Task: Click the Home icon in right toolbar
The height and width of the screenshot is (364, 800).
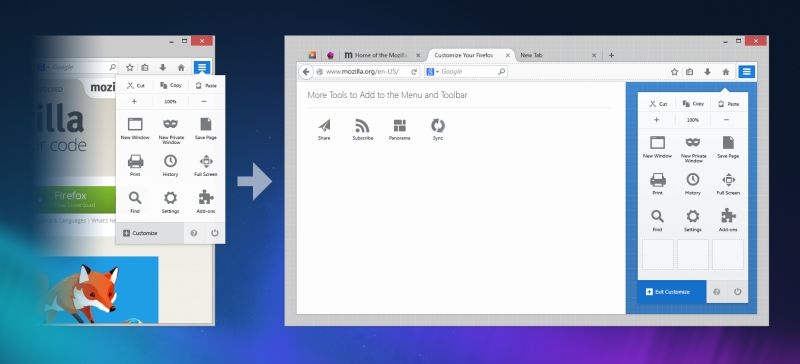Action: tap(726, 72)
